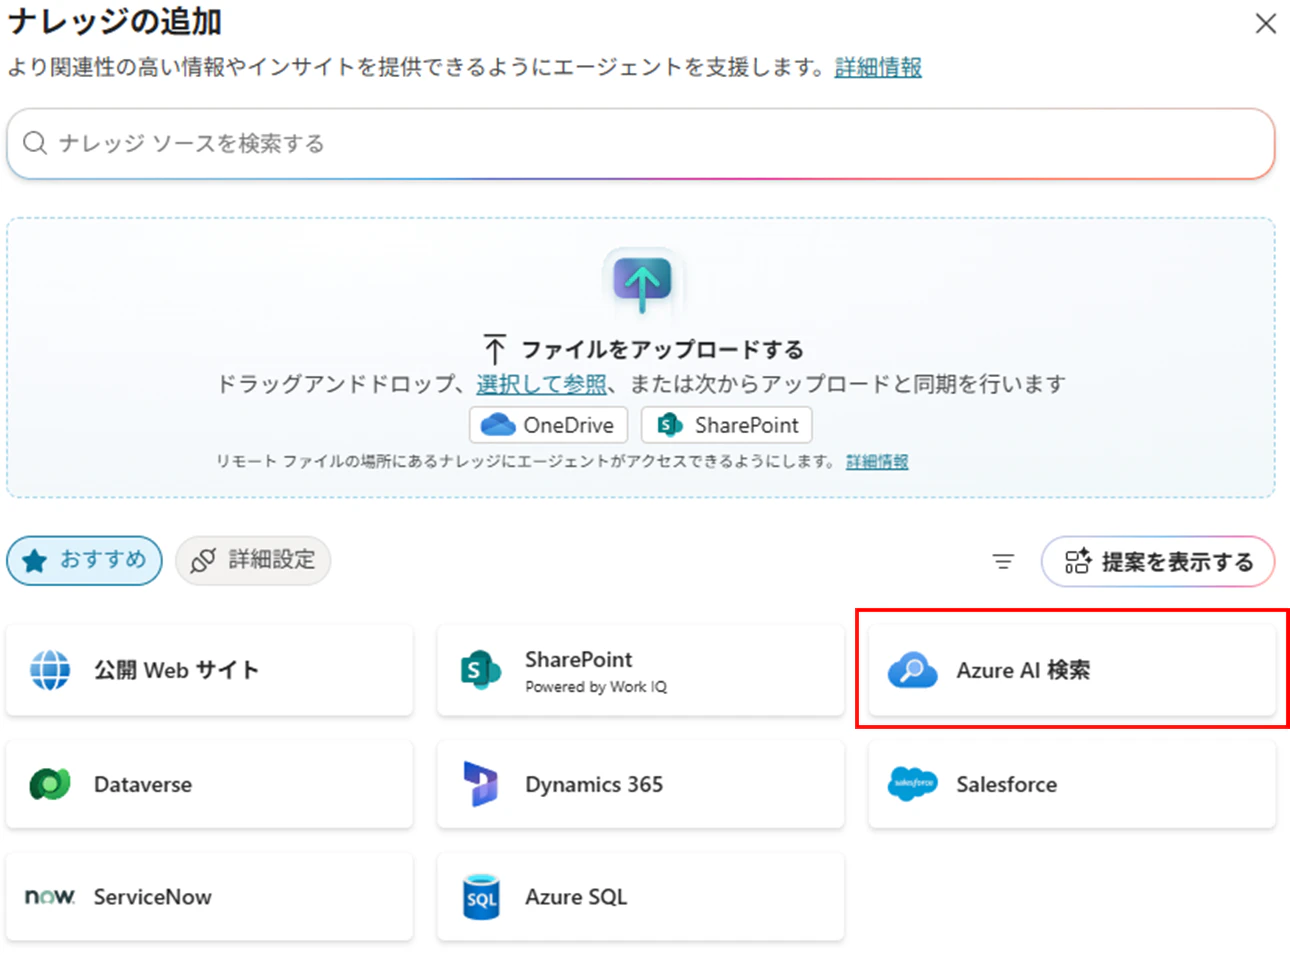Click the OneDrive upload button

point(549,425)
